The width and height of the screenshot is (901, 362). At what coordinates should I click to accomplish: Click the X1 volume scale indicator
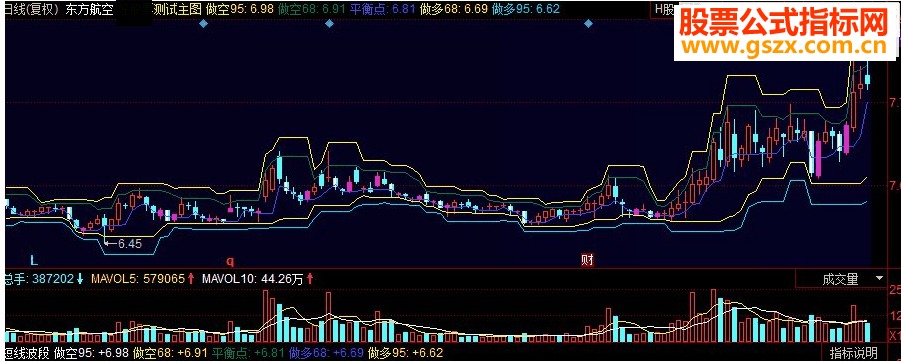[x=895, y=335]
